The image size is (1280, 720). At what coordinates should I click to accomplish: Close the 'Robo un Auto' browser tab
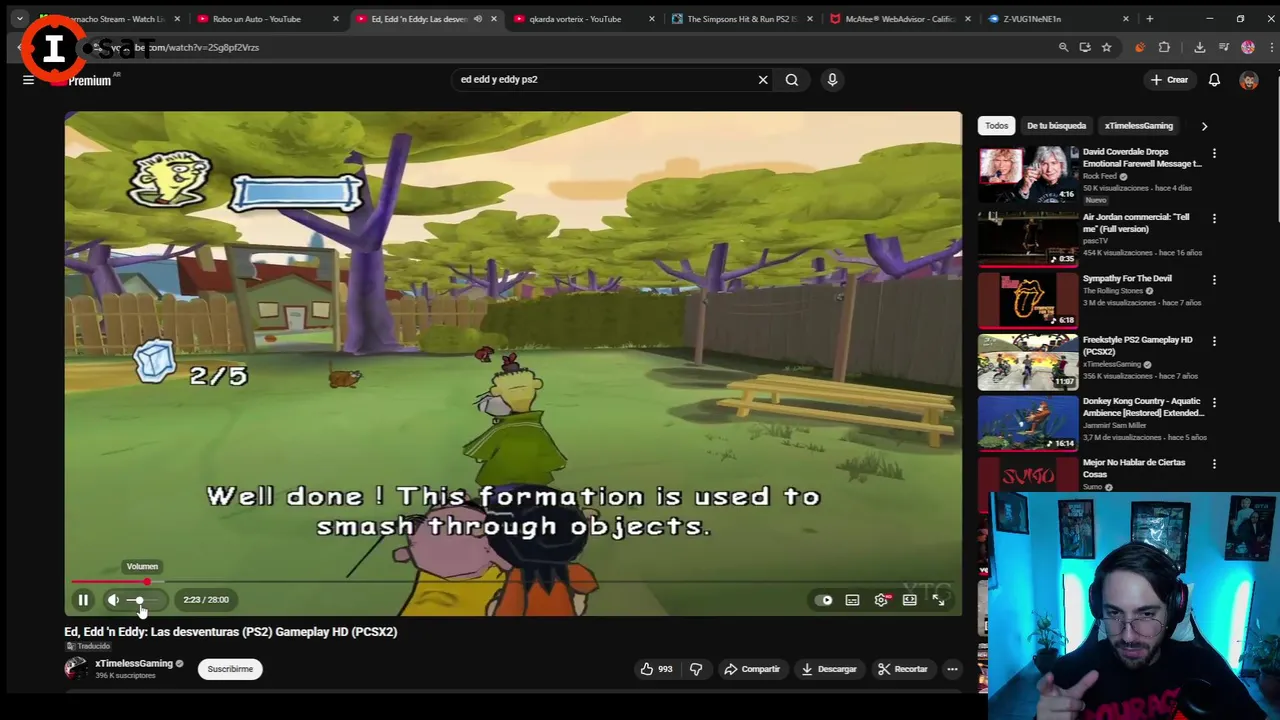pyautogui.click(x=335, y=19)
